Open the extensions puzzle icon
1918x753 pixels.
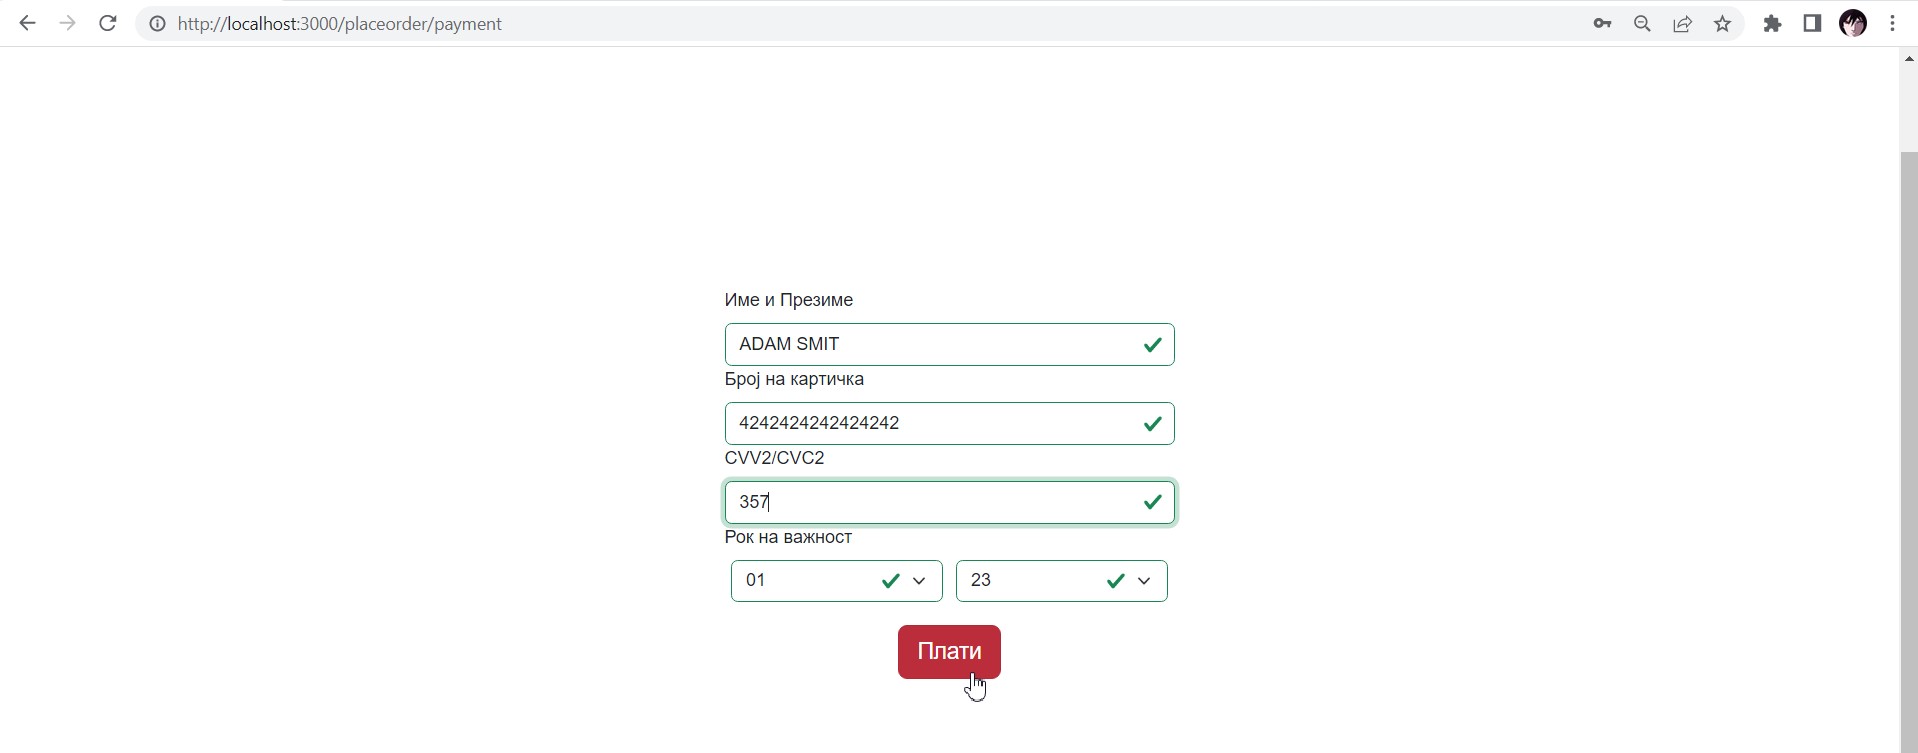pyautogui.click(x=1772, y=24)
